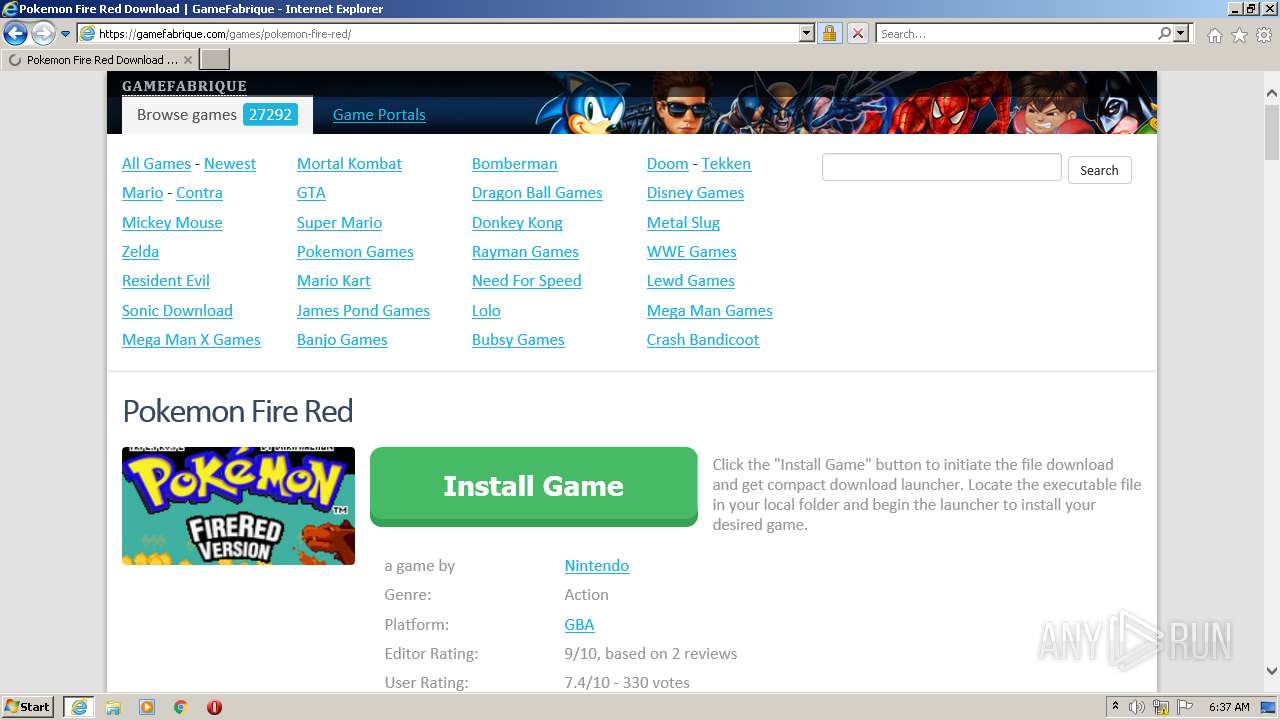This screenshot has height=720, width=1280.
Task: Open the Resident Evil link
Action: pyautogui.click(x=166, y=281)
